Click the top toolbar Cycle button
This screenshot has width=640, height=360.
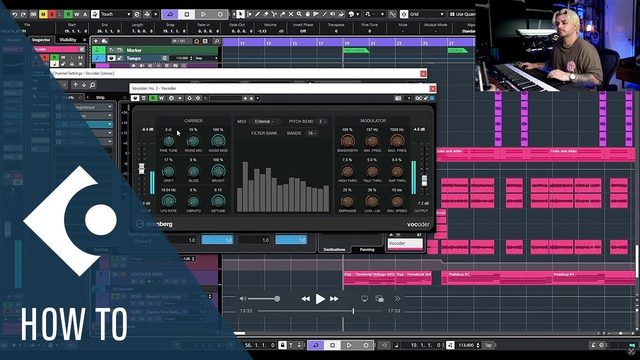click(170, 14)
